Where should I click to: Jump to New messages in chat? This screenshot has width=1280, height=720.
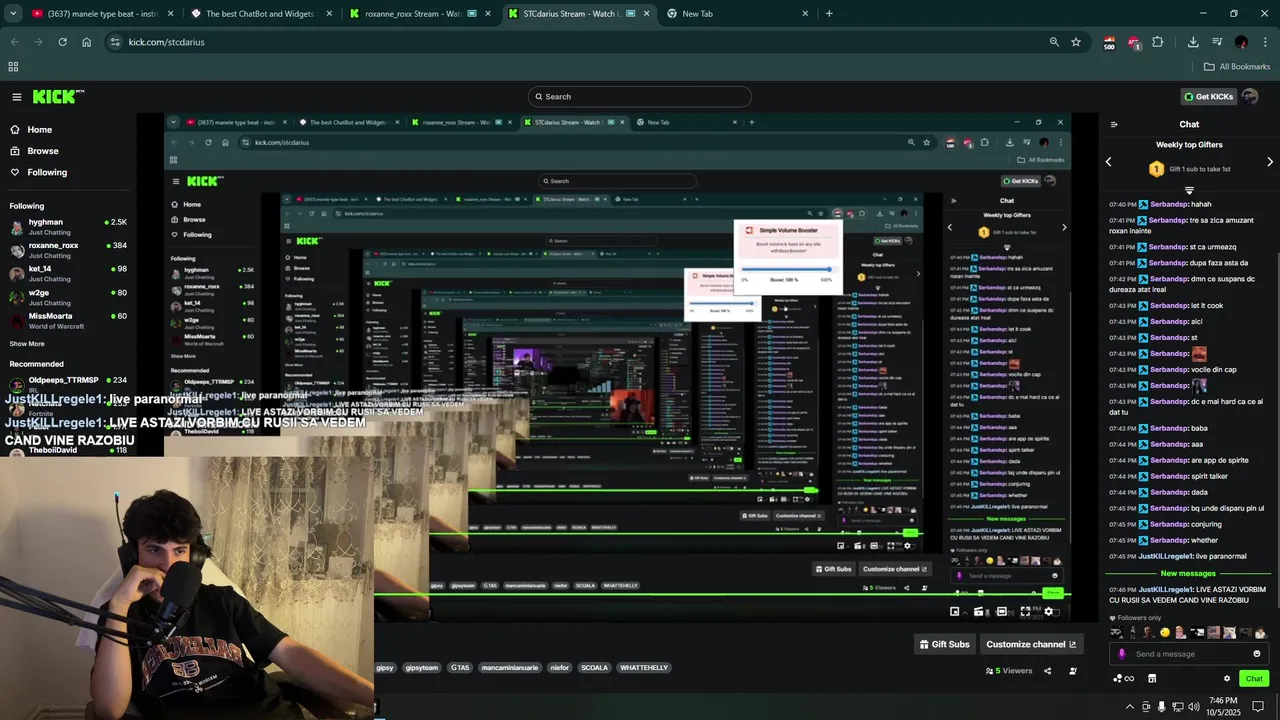click(x=1188, y=574)
